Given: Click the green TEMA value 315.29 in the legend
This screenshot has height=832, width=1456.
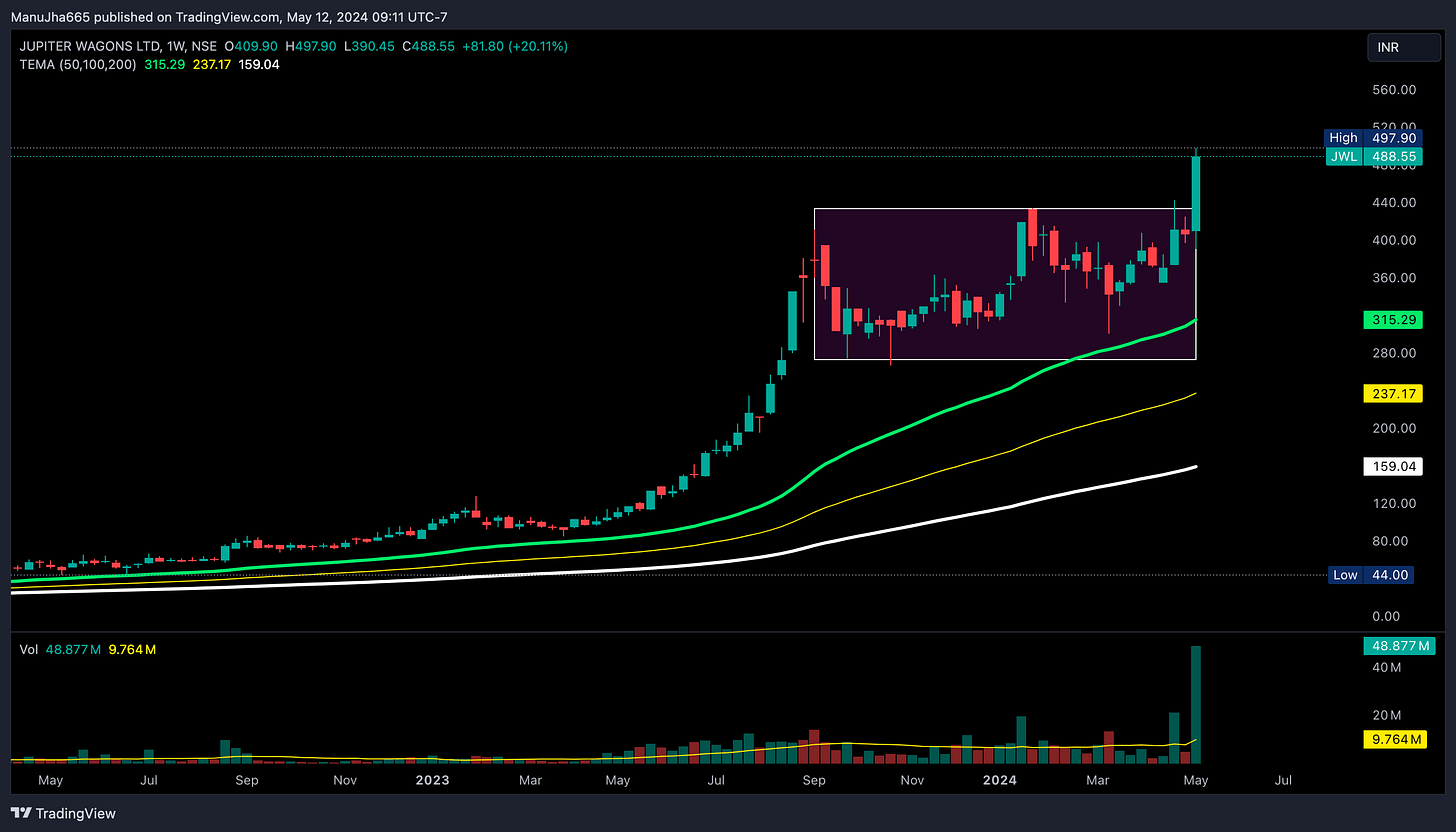Looking at the screenshot, I should [164, 64].
